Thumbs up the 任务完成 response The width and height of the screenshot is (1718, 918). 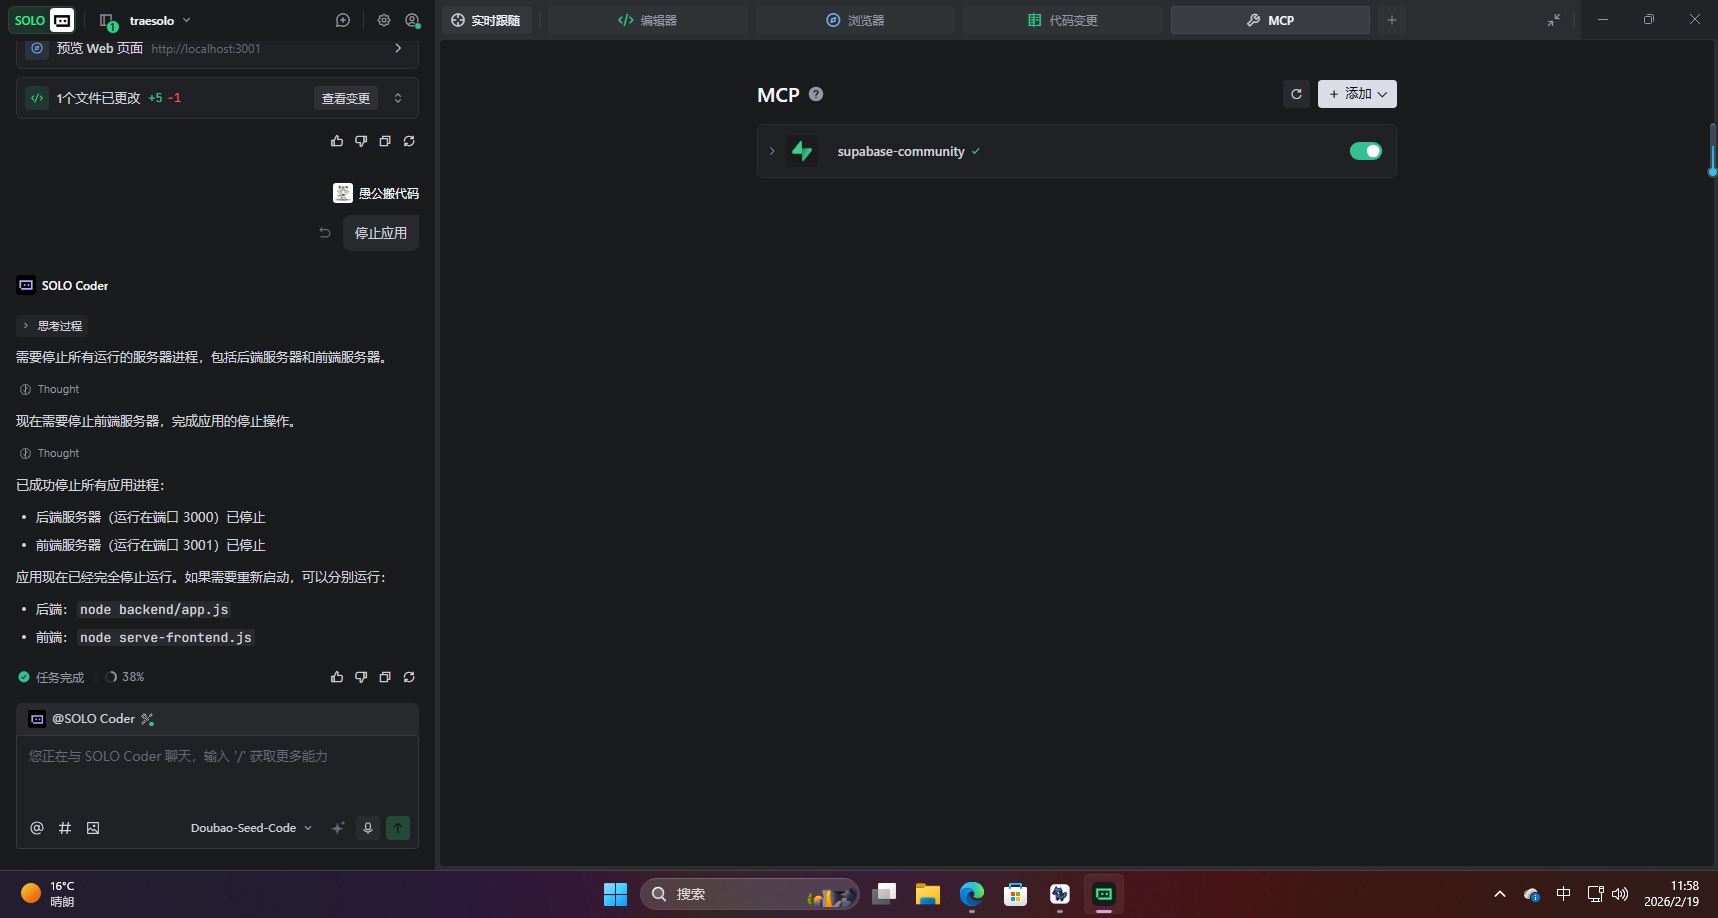pos(337,677)
